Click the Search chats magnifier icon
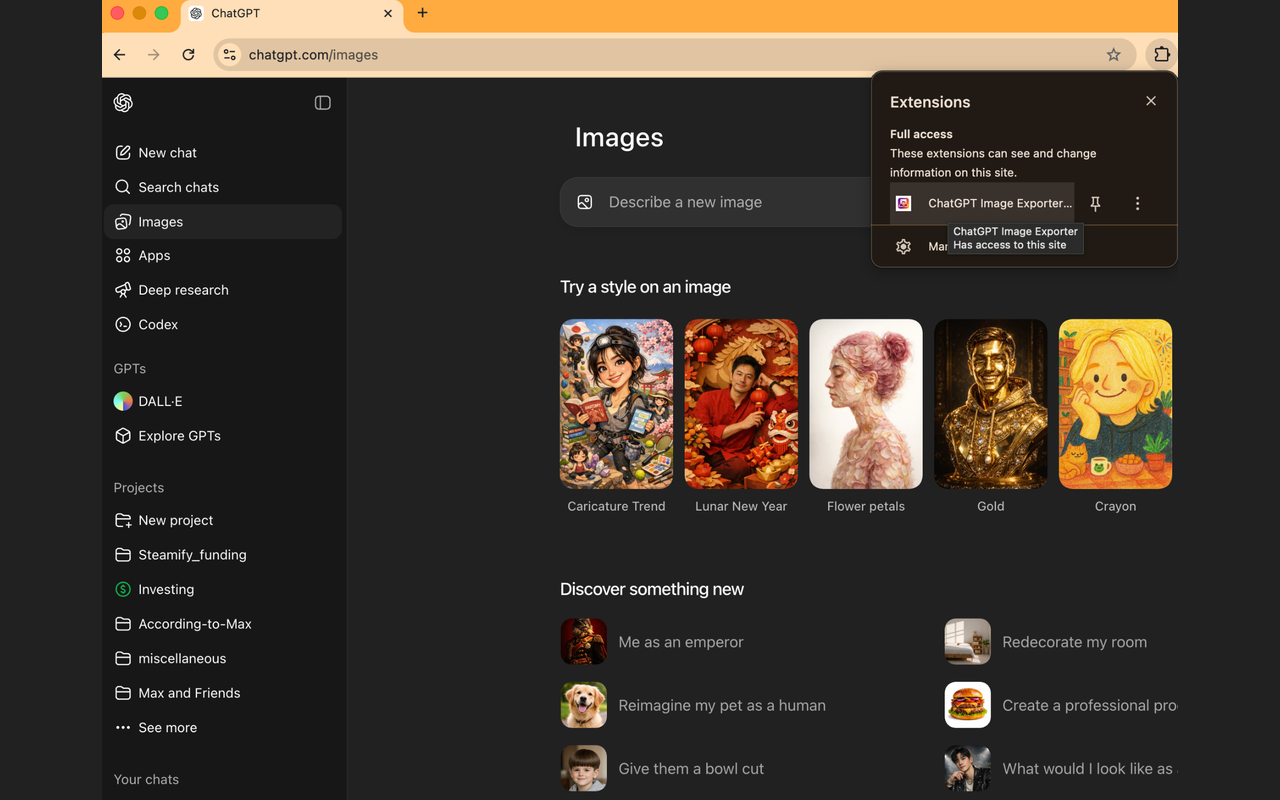 click(123, 187)
